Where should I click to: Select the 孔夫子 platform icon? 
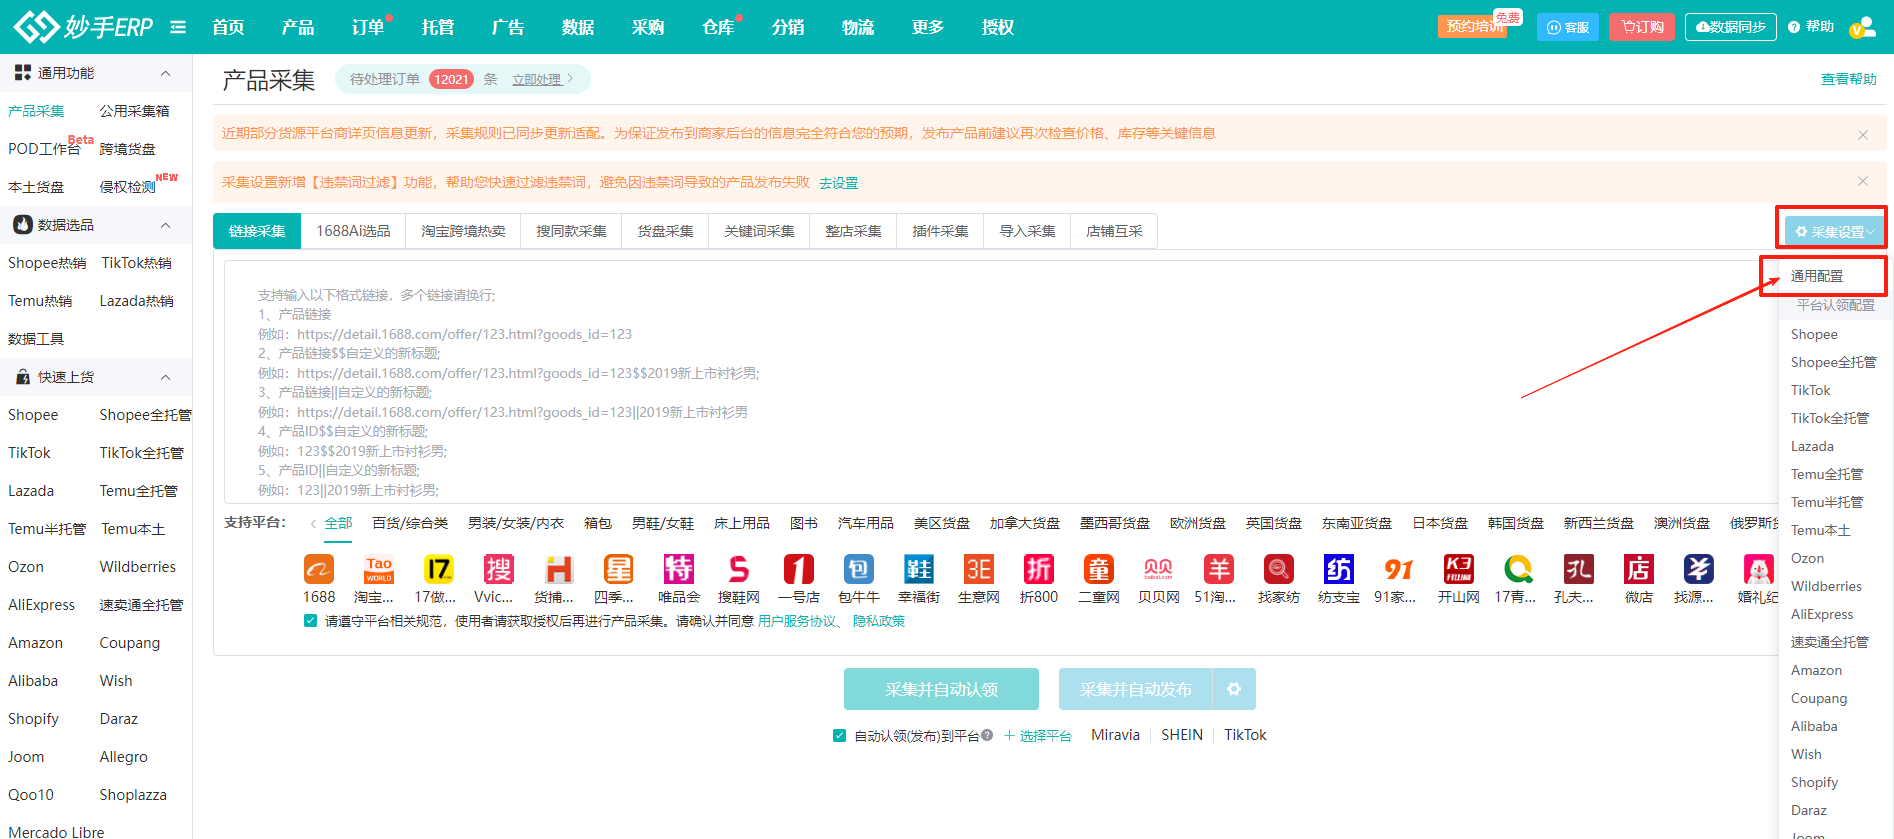(x=1579, y=569)
